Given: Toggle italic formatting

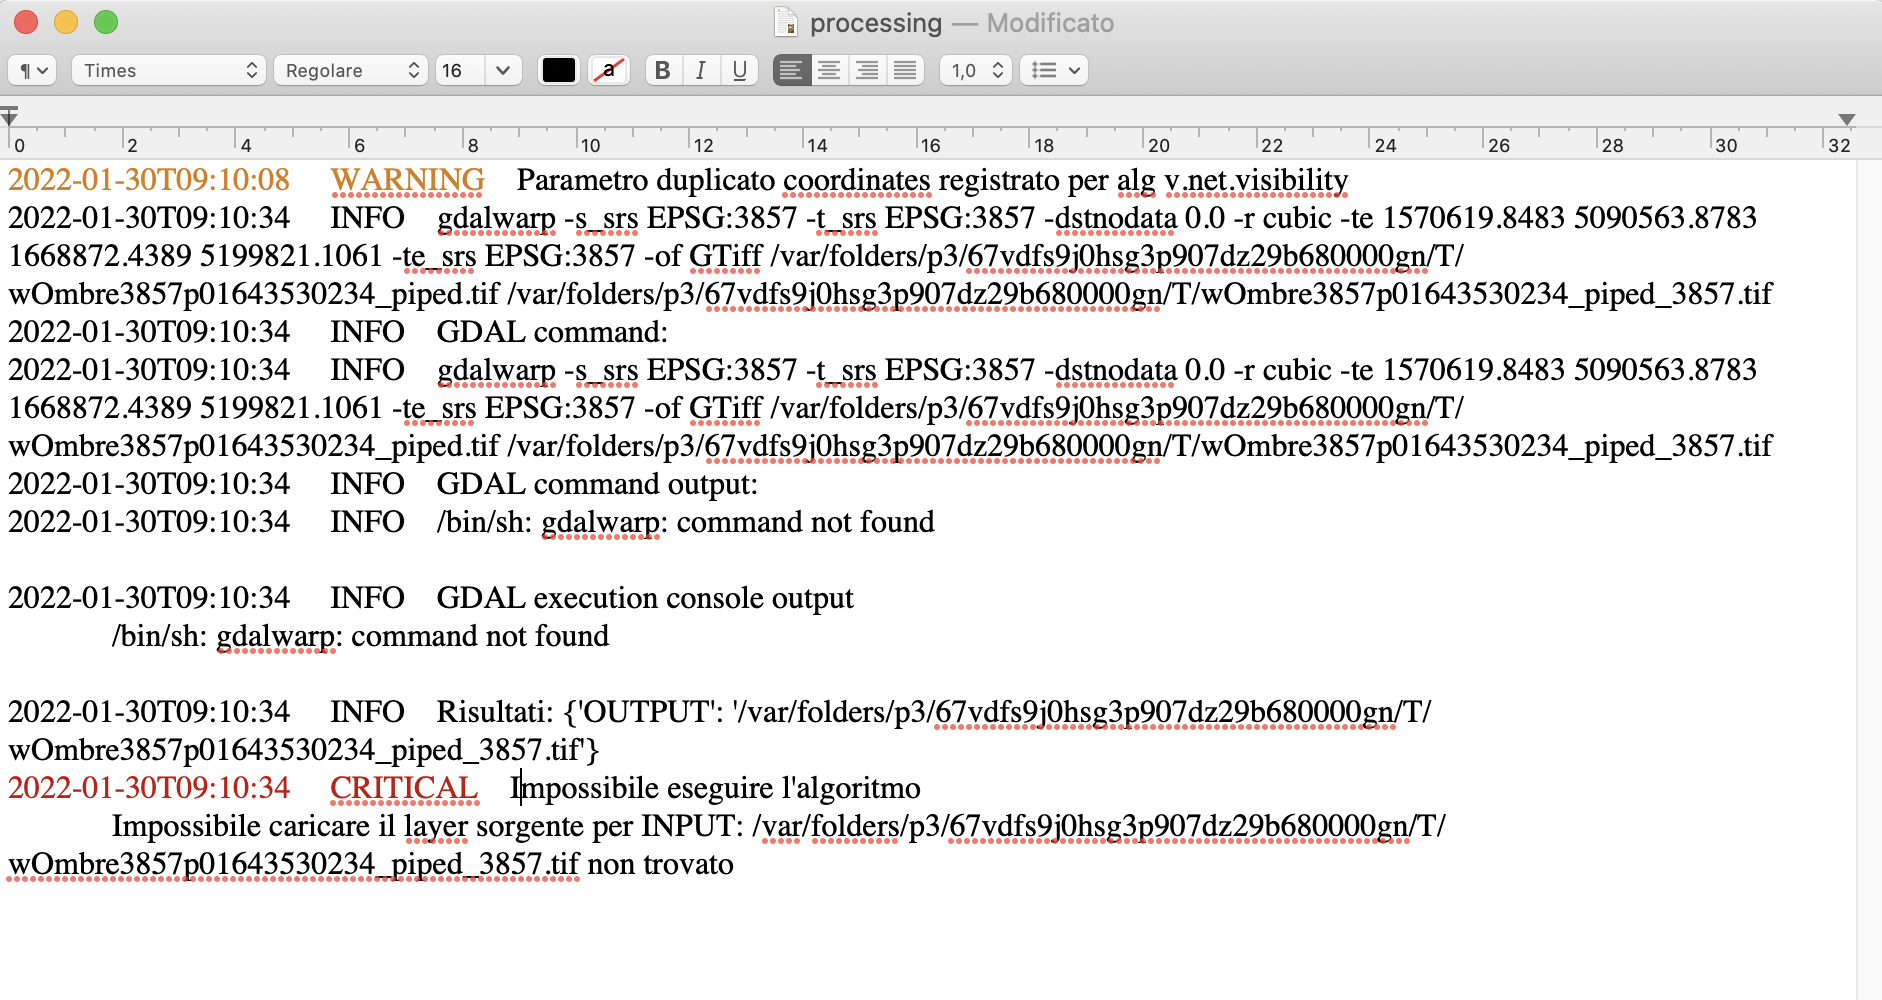Looking at the screenshot, I should [701, 70].
